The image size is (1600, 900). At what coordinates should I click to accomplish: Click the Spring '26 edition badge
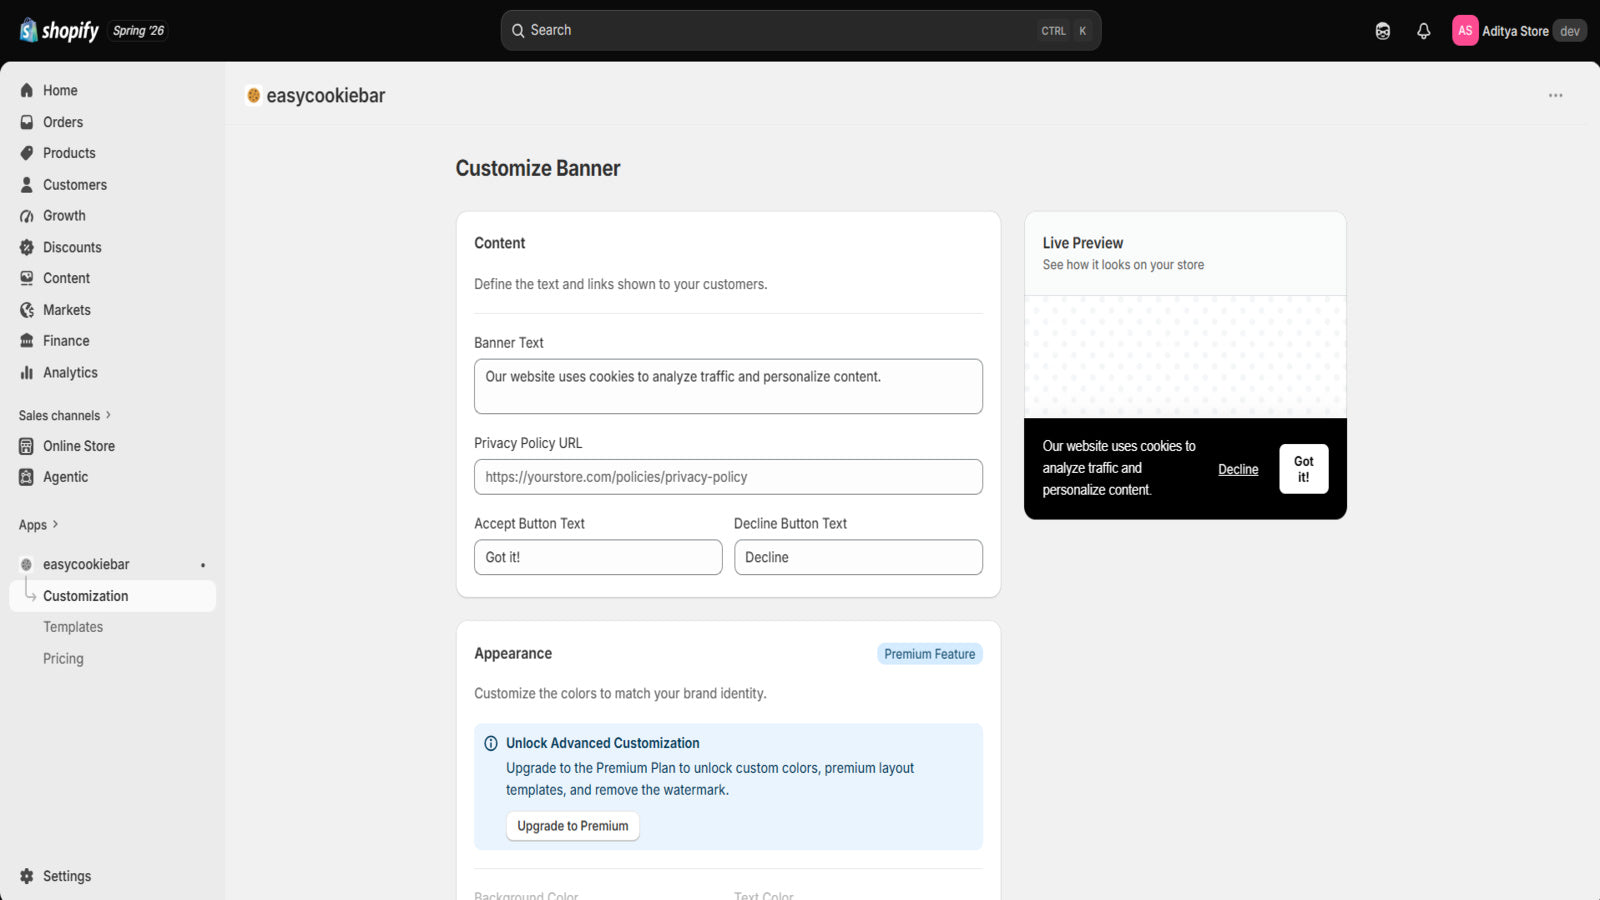click(138, 31)
